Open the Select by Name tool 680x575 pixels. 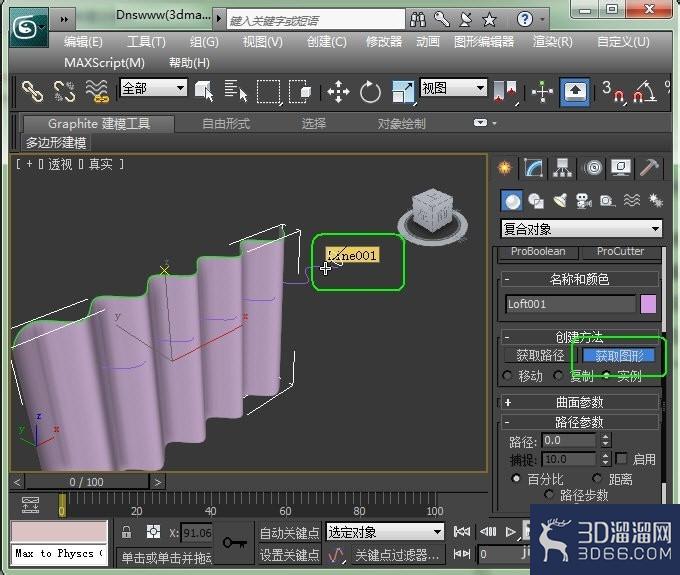(235, 92)
